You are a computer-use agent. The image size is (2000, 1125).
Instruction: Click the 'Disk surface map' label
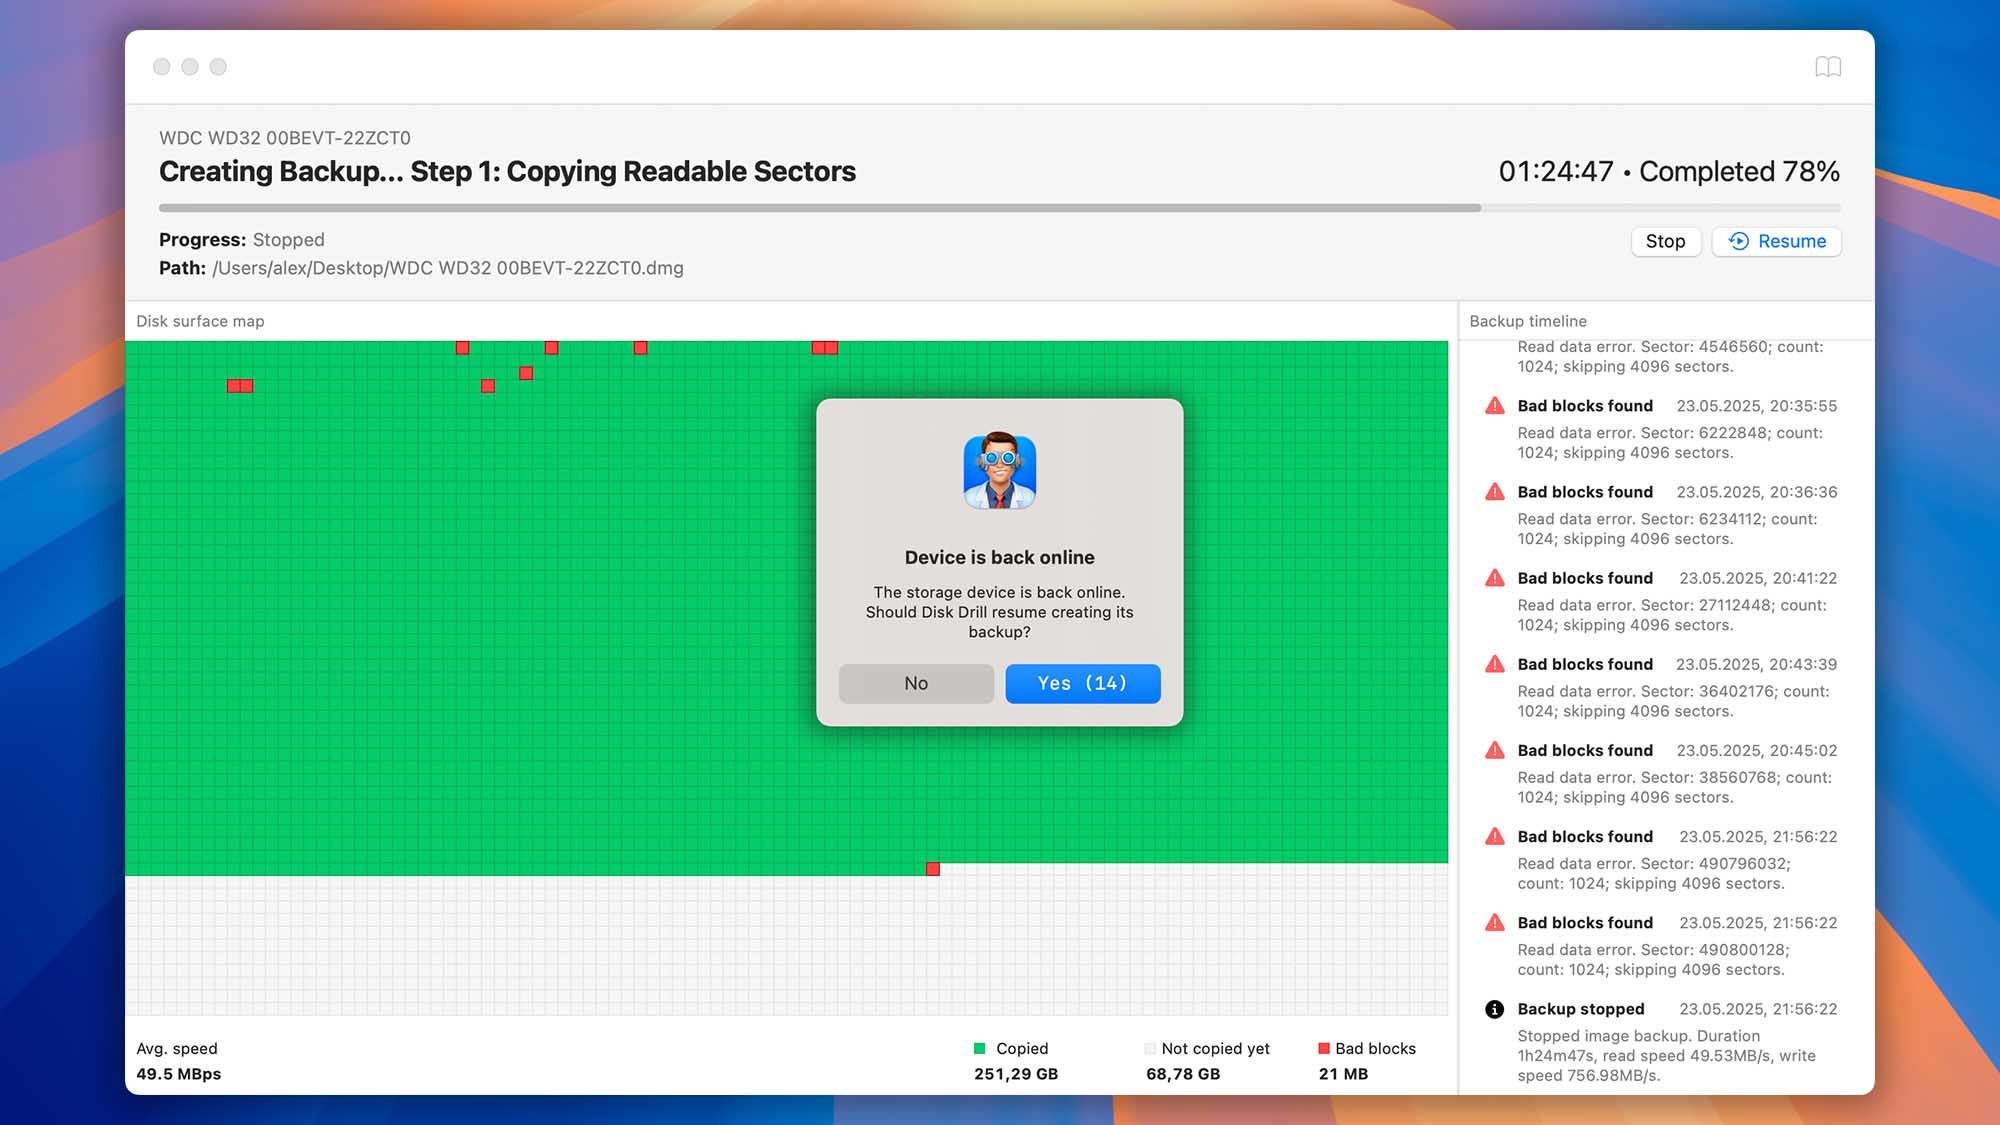pos(200,321)
